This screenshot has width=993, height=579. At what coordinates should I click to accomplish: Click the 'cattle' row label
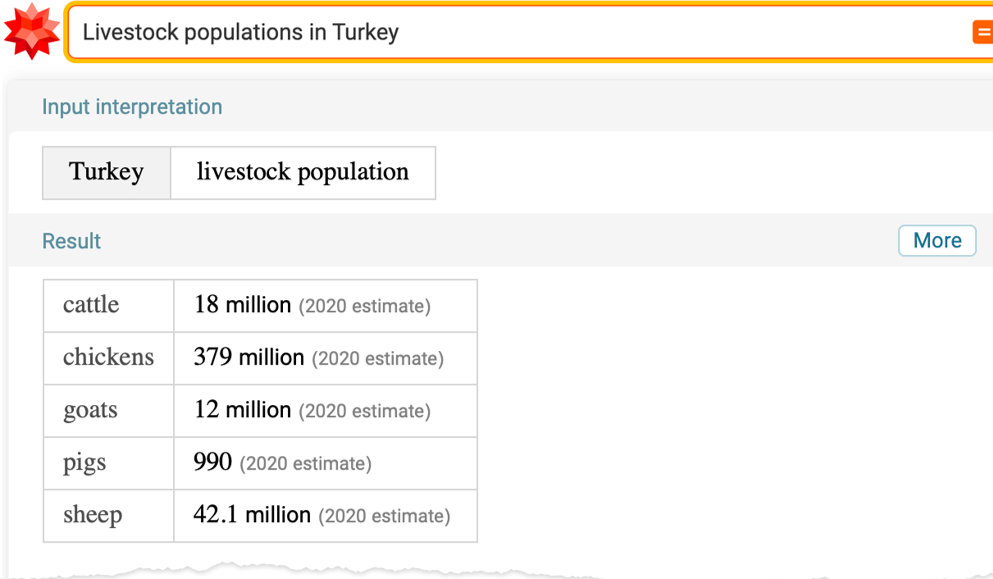(91, 305)
